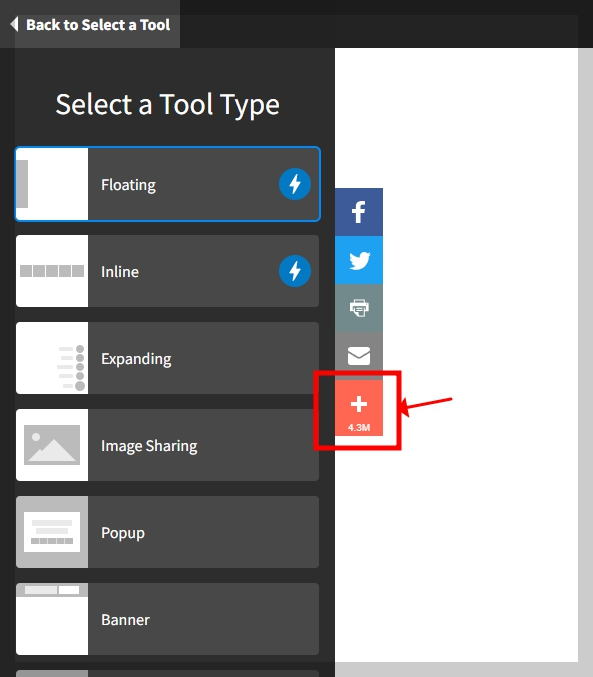Select the Inline tool type
This screenshot has width=593, height=677.
(x=168, y=271)
